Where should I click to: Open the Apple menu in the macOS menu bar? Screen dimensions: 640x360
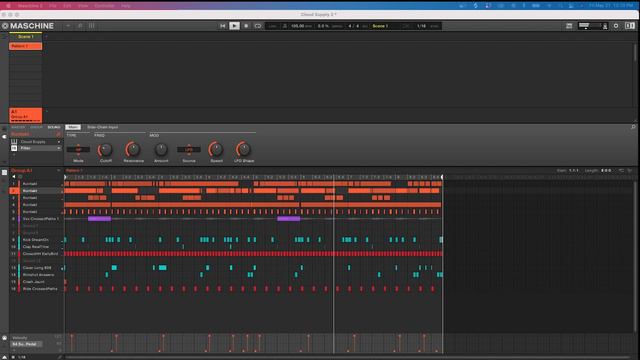8,6
